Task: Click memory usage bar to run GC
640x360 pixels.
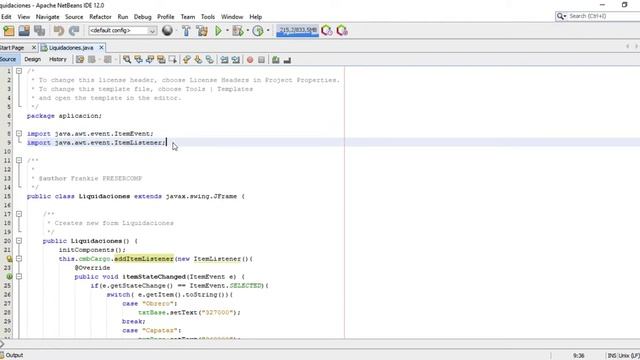Action: point(297,31)
